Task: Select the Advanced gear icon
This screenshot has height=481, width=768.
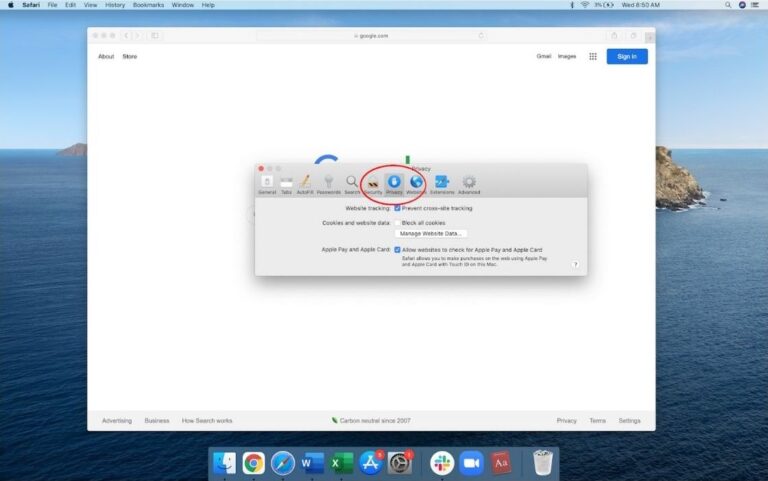Action: [469, 183]
